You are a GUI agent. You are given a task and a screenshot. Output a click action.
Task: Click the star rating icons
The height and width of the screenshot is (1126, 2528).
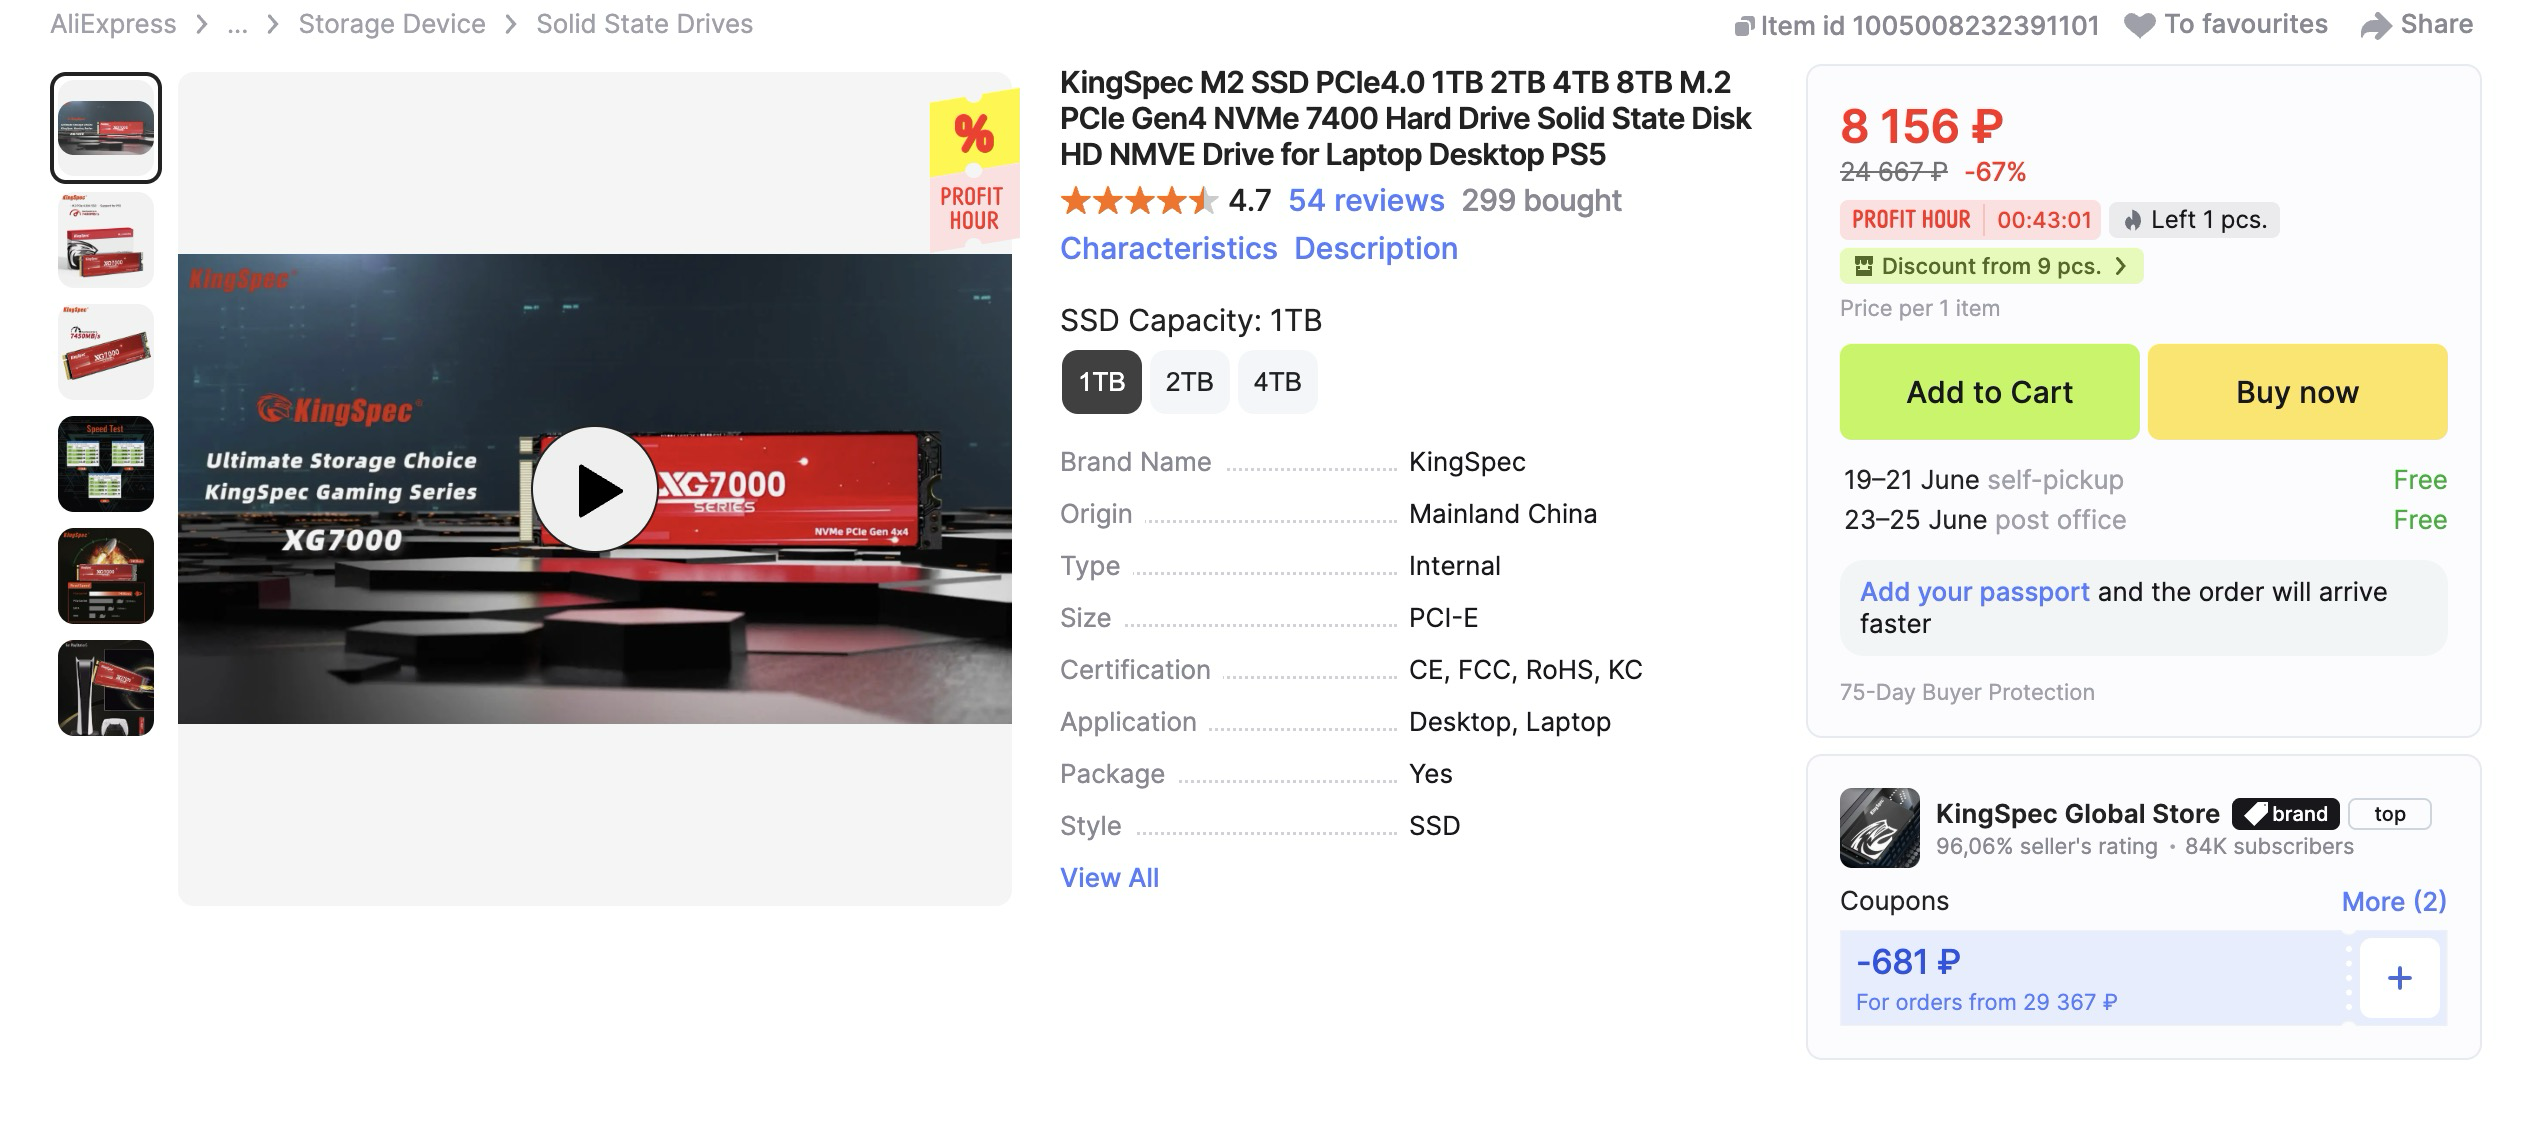[x=1138, y=201]
